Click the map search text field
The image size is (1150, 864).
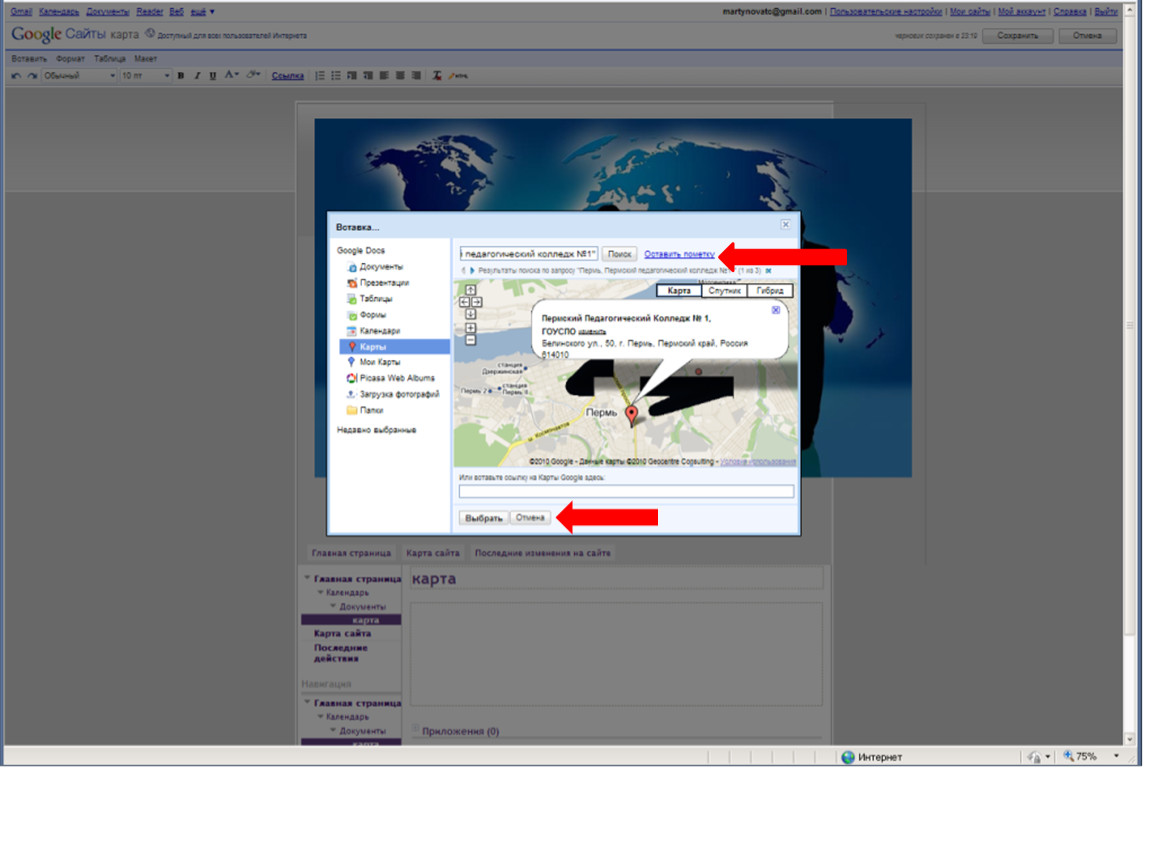point(529,254)
